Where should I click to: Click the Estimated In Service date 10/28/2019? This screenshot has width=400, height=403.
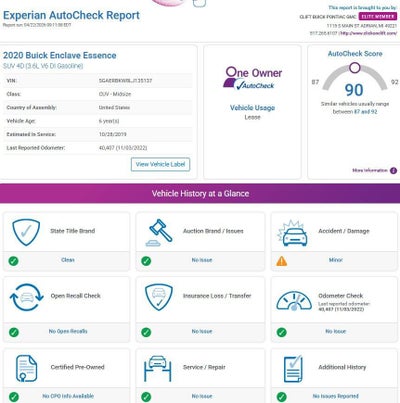(113, 134)
